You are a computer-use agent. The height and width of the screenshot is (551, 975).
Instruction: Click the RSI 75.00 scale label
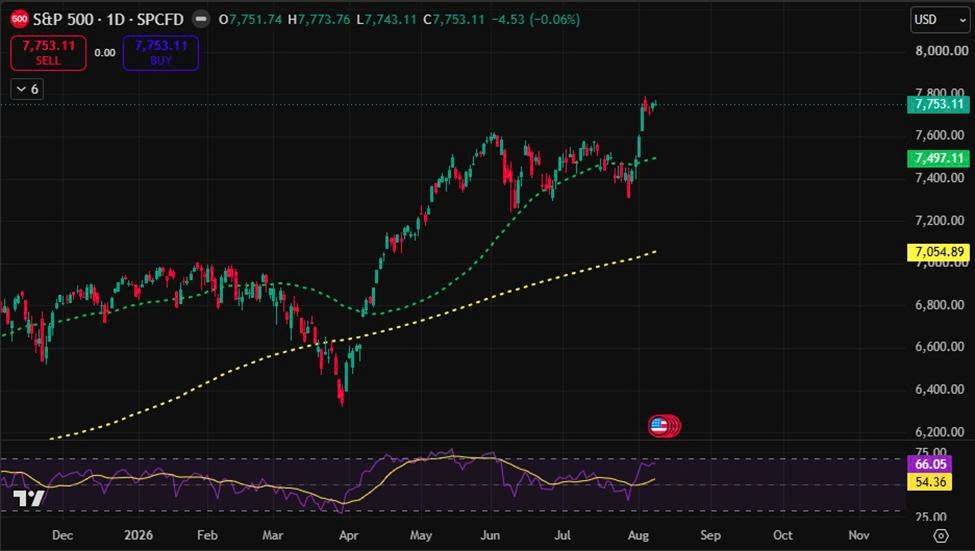click(931, 451)
